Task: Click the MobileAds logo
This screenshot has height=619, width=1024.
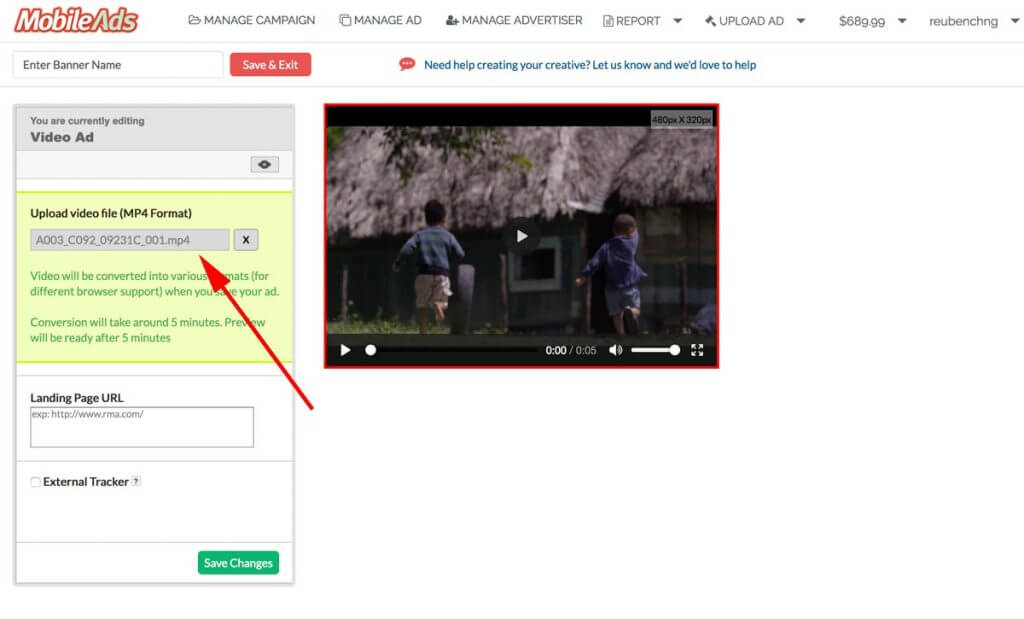Action: click(76, 20)
